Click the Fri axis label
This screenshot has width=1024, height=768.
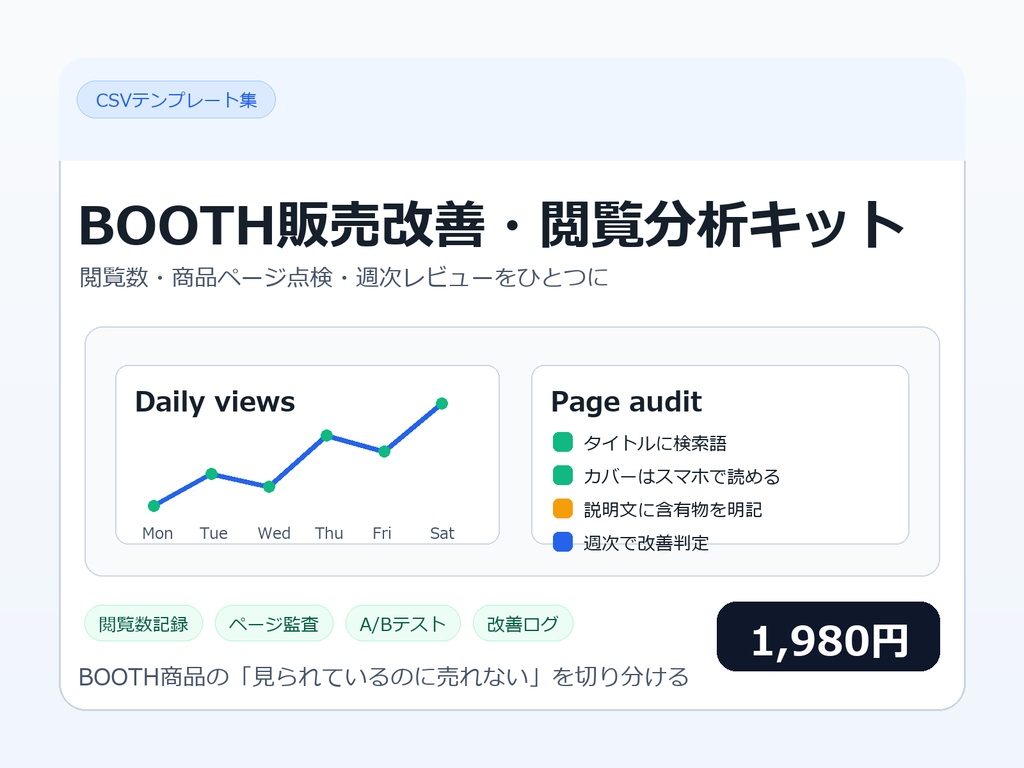coord(382,534)
